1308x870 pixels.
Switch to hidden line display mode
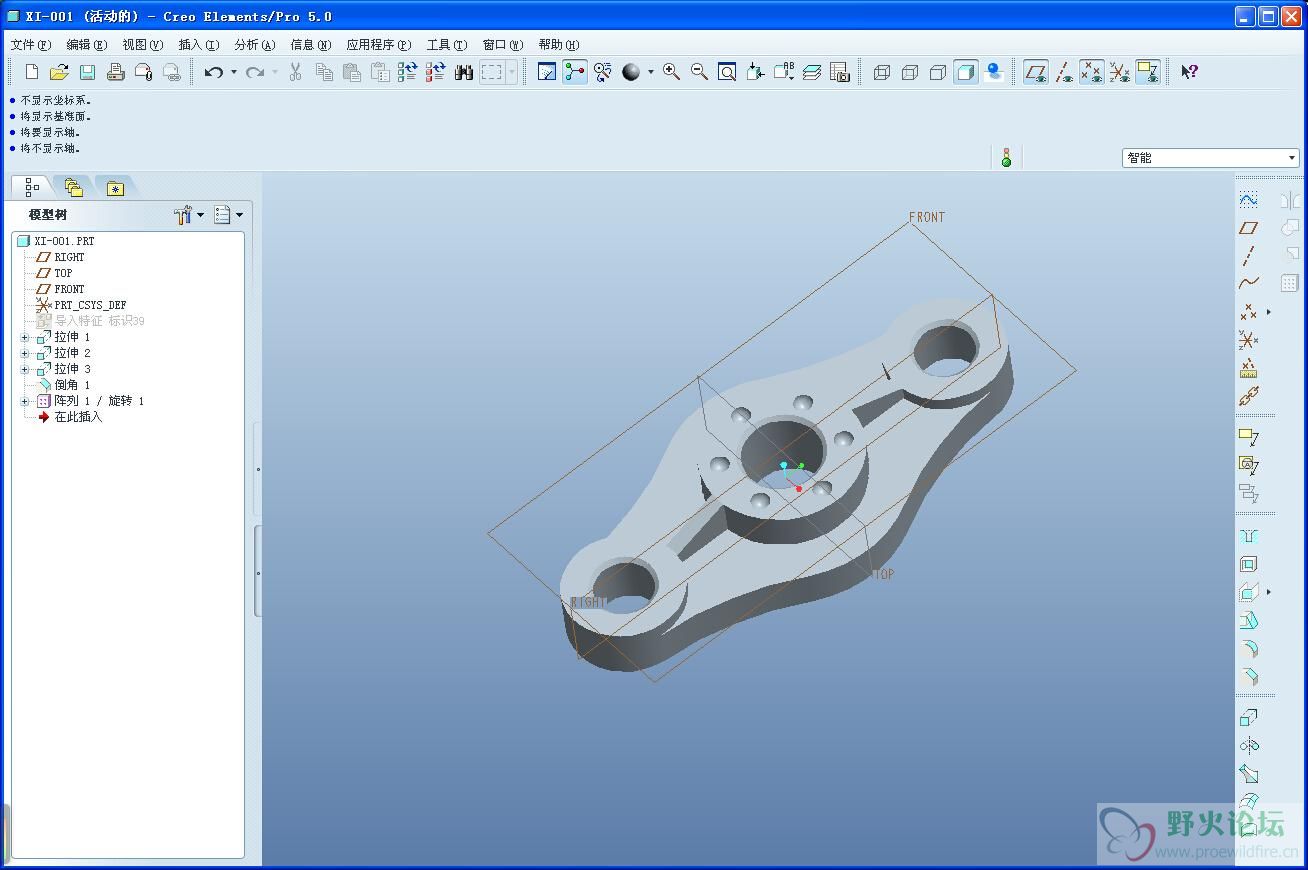(x=910, y=72)
